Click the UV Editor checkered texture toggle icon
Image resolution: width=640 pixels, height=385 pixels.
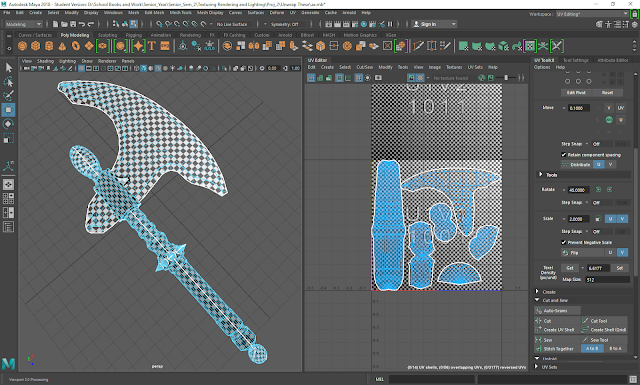point(420,78)
